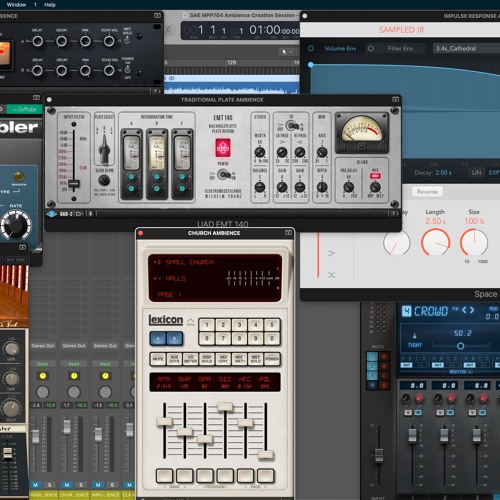Click the Softube button
Image resolution: width=500 pixels, height=500 pixels.
(x=25, y=109)
